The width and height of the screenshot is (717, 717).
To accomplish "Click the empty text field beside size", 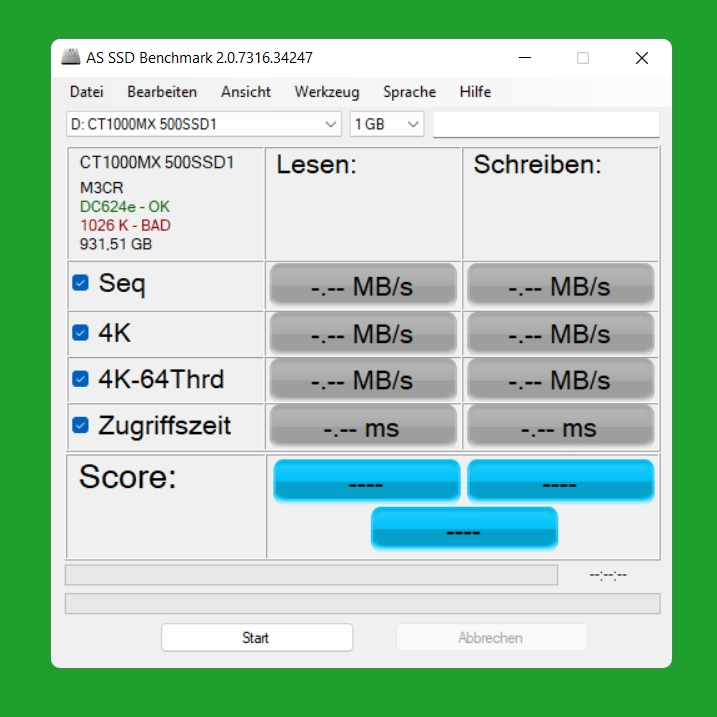I will tap(546, 124).
